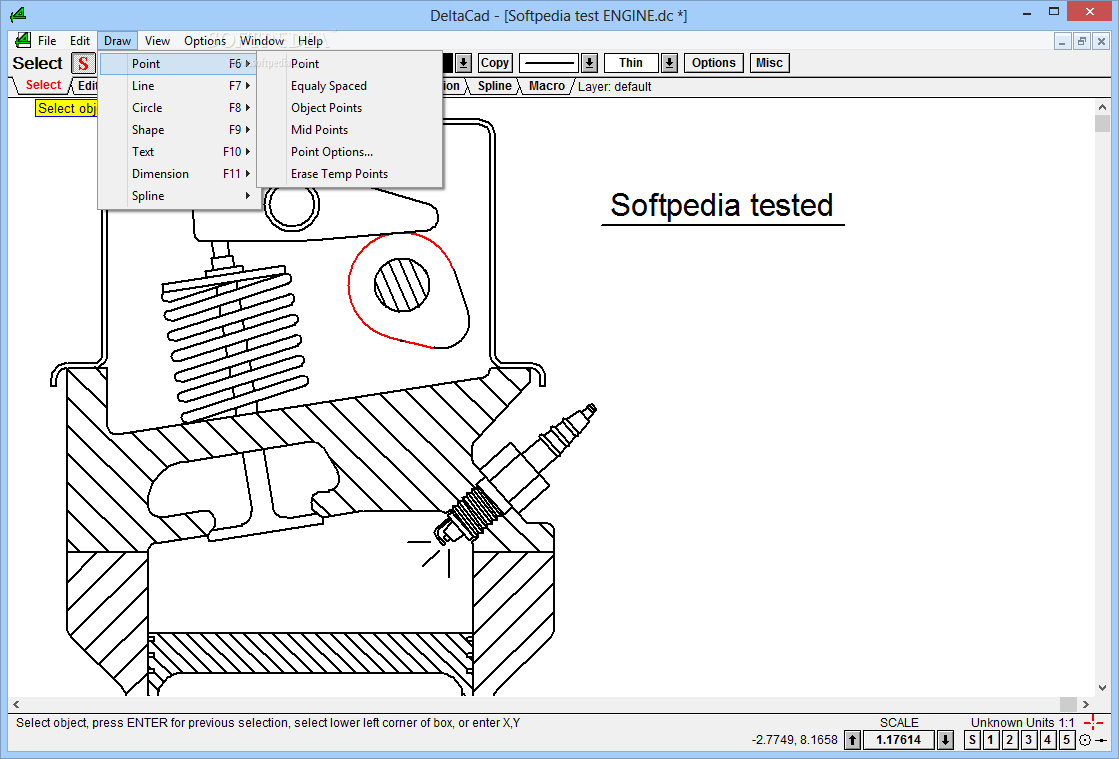Image resolution: width=1119 pixels, height=759 pixels.
Task: Click the scale value 1.17614 field
Action: (x=898, y=740)
